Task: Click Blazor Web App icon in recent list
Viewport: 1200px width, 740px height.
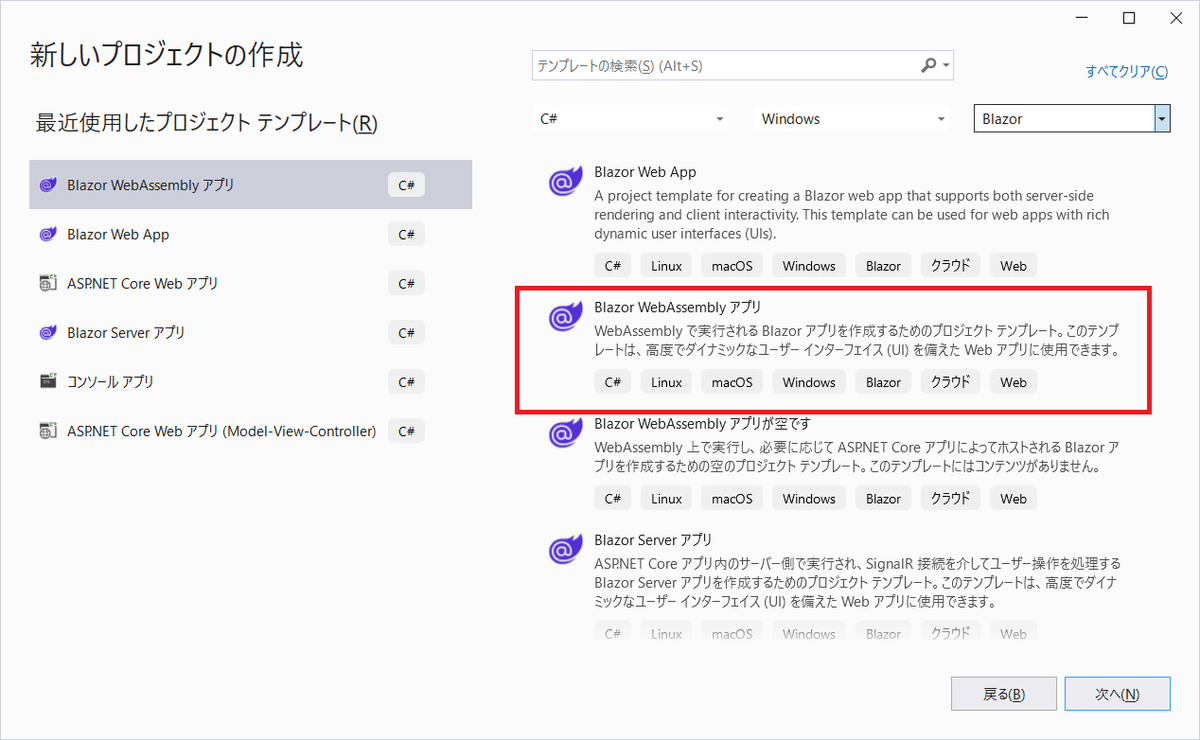Action: tap(47, 234)
